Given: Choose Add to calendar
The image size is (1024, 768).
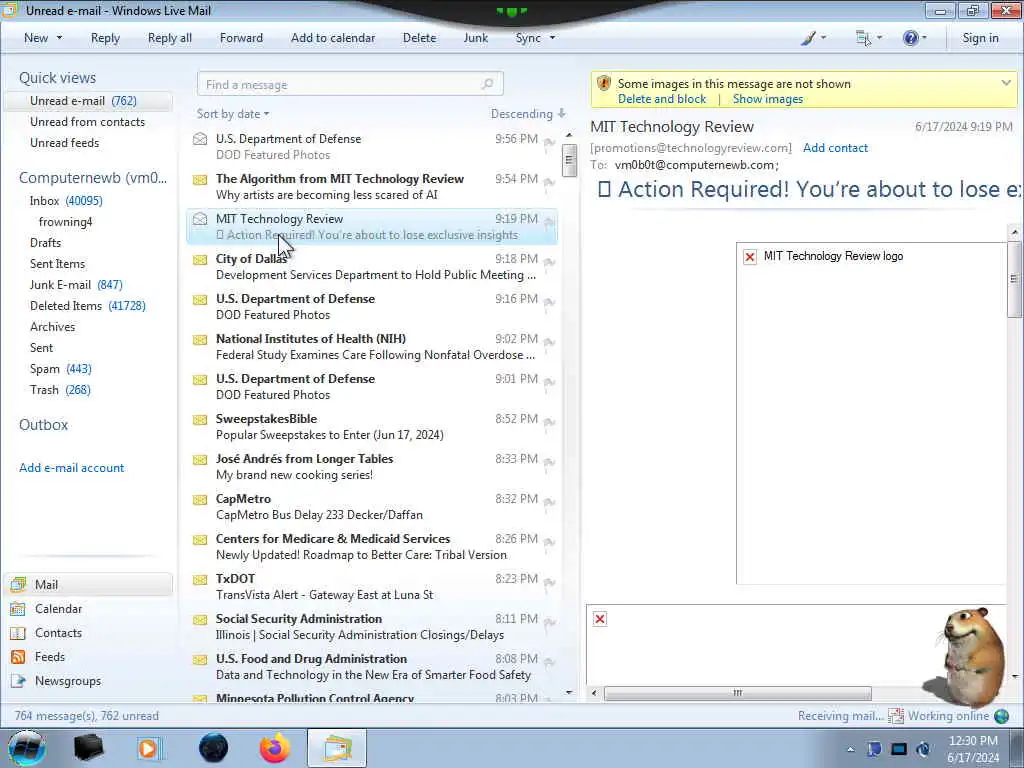Looking at the screenshot, I should click(x=333, y=38).
